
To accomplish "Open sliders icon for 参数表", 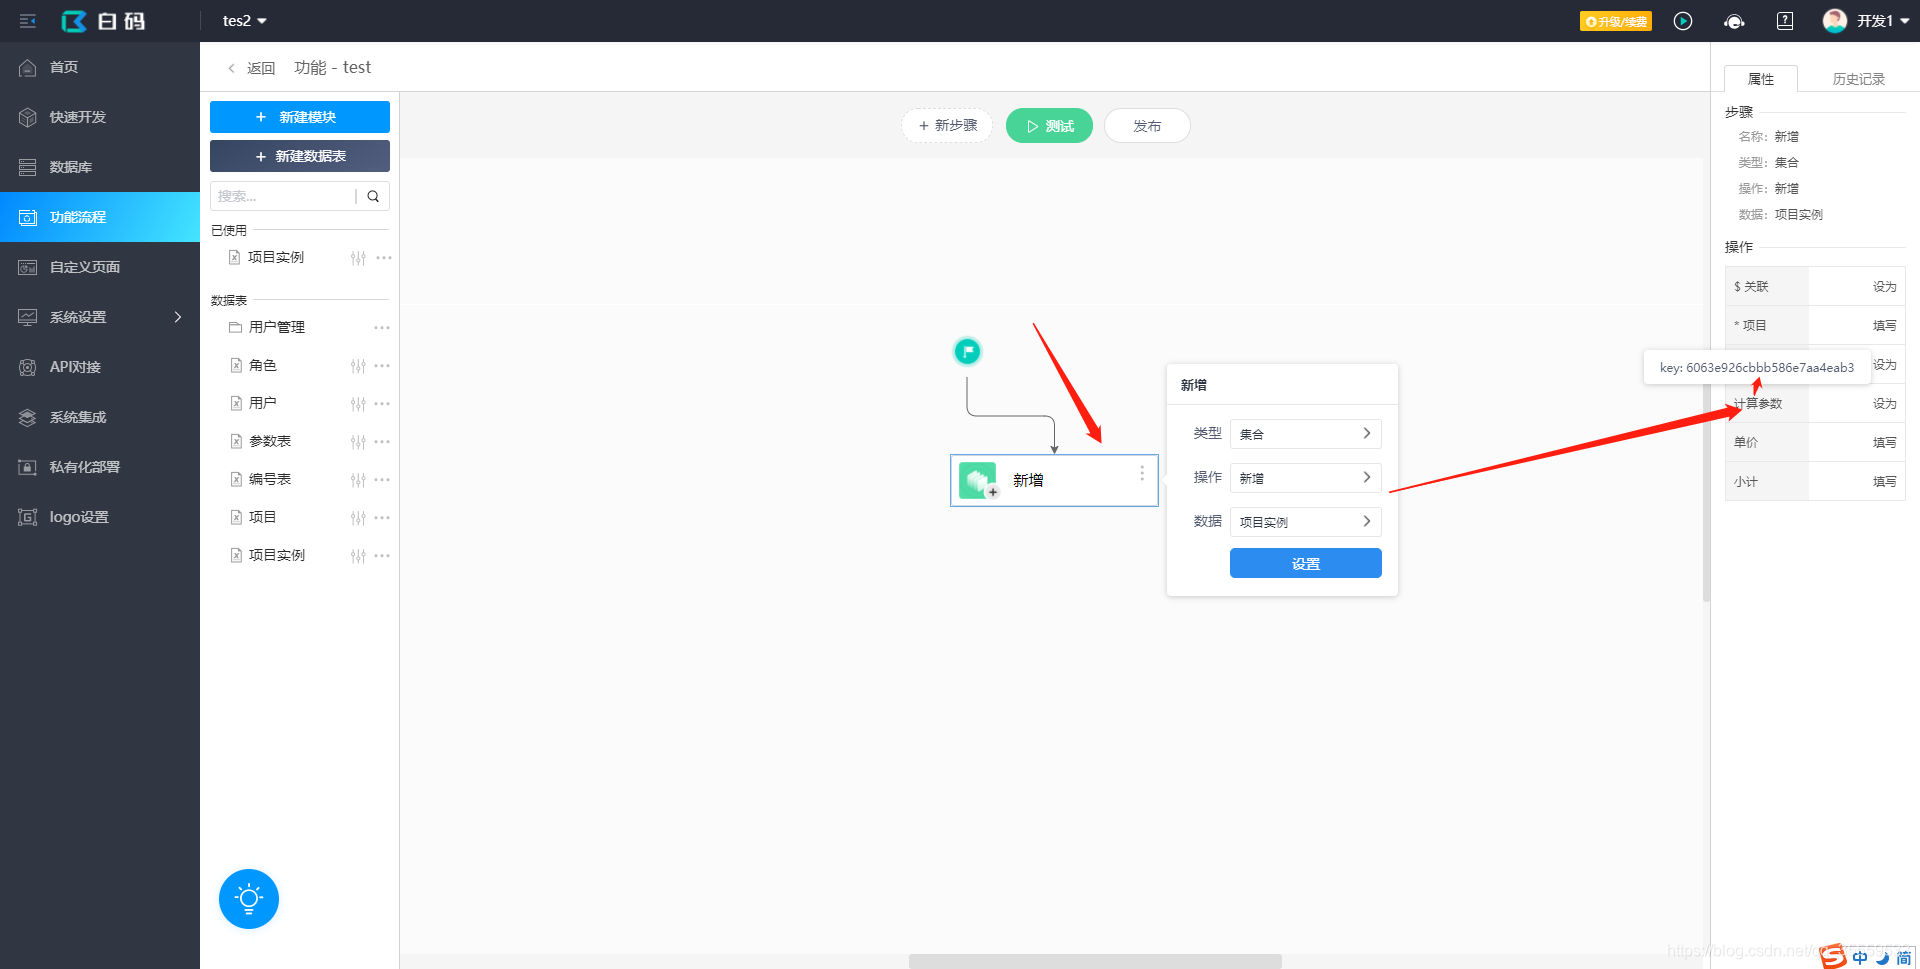I will 358,442.
